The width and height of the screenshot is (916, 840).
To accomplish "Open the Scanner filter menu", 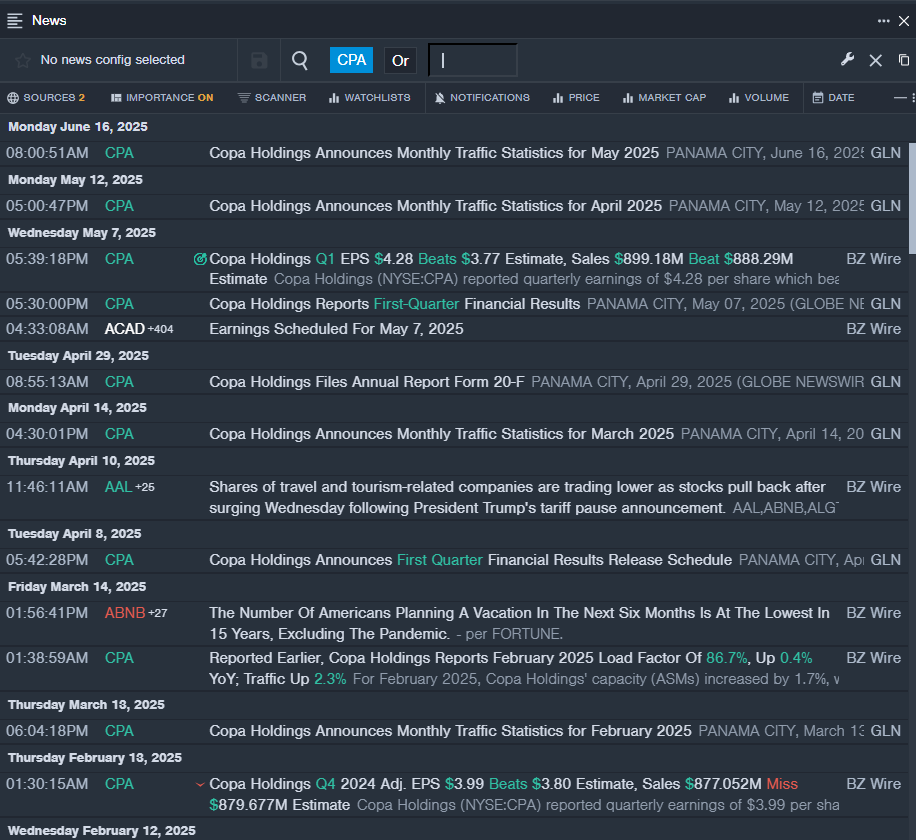I will point(272,98).
